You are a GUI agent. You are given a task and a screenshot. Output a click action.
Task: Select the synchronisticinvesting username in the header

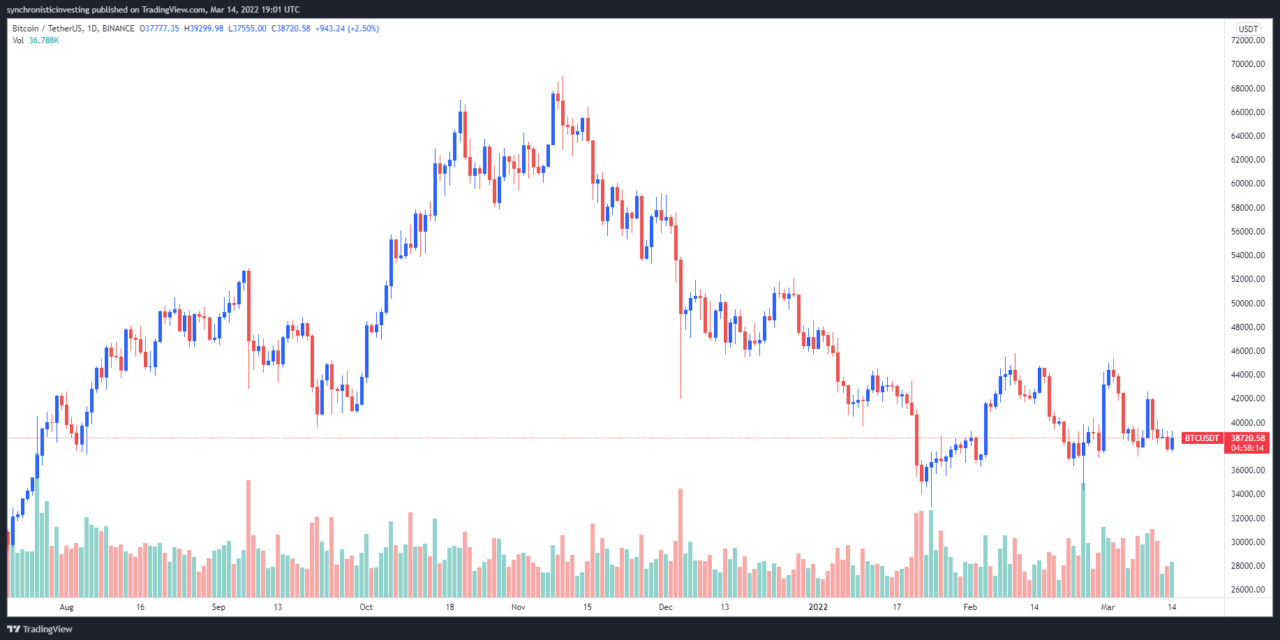pyautogui.click(x=48, y=8)
